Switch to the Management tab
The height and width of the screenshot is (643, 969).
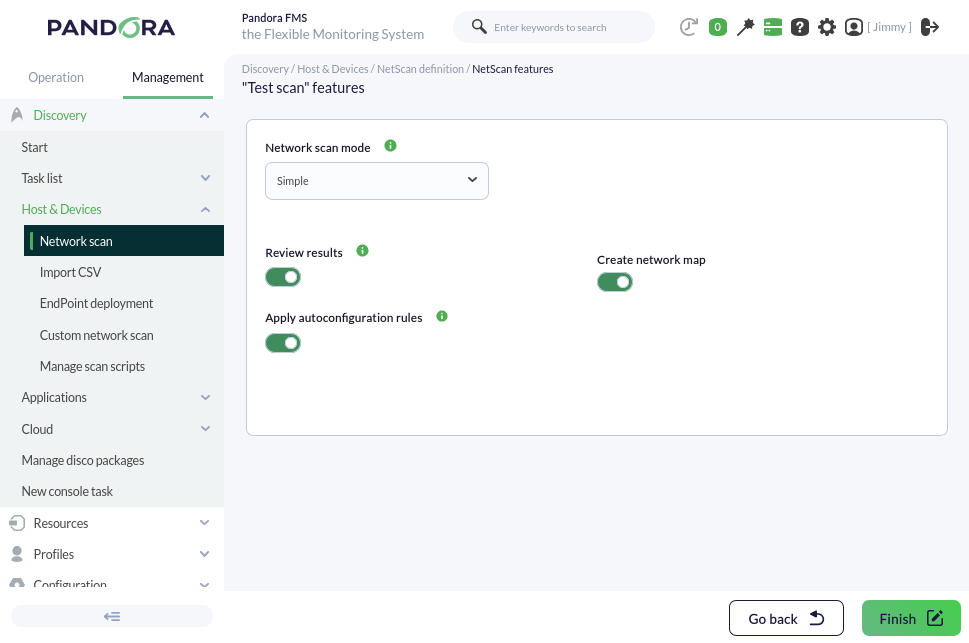[x=167, y=77]
